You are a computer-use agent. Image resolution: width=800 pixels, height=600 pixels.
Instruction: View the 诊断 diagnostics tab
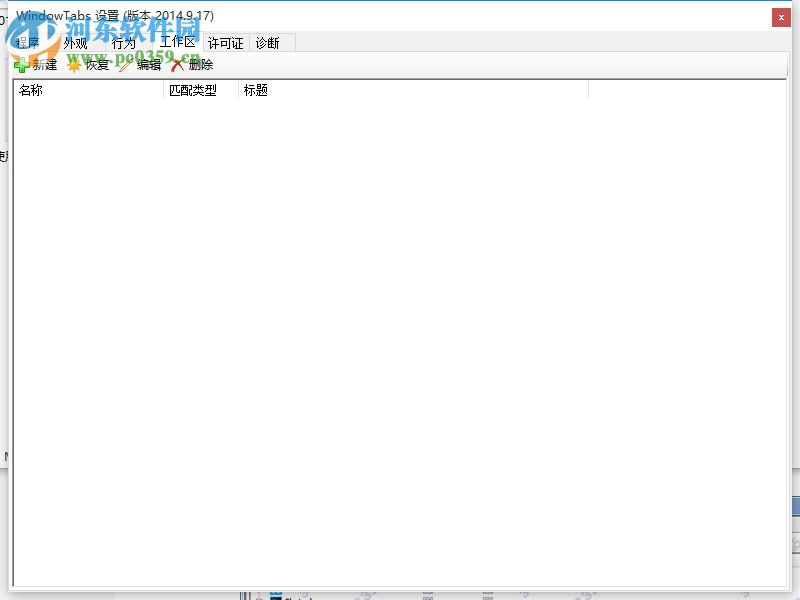point(269,42)
